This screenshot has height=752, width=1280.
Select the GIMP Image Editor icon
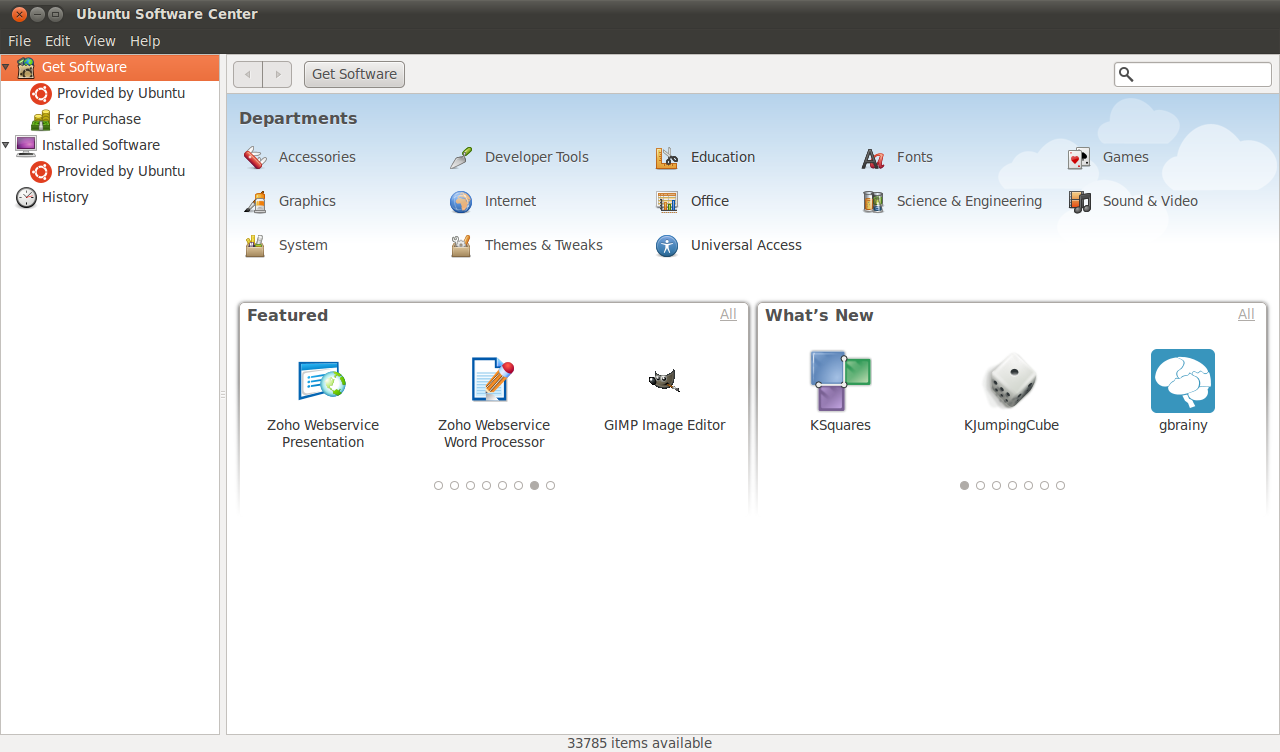point(664,380)
